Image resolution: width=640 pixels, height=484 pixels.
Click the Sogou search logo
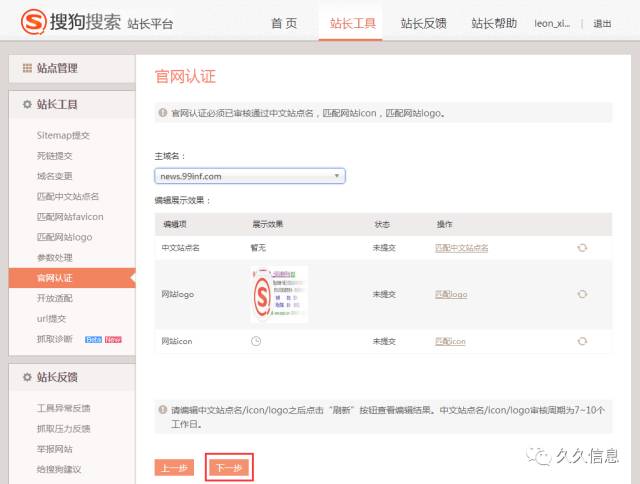coord(70,22)
